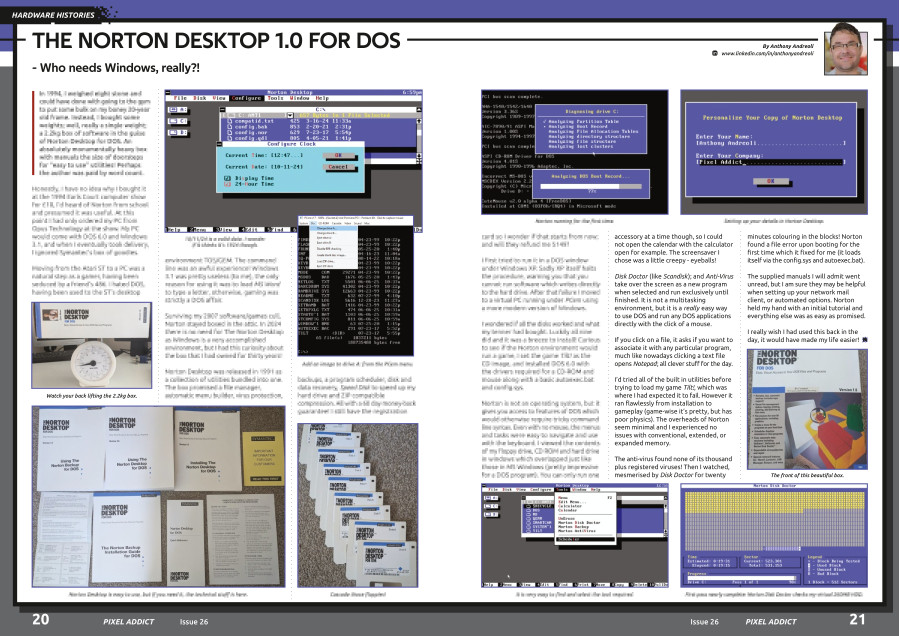Select Edit Menu... in Tools menu
This screenshot has height=636, width=900.
572,502
